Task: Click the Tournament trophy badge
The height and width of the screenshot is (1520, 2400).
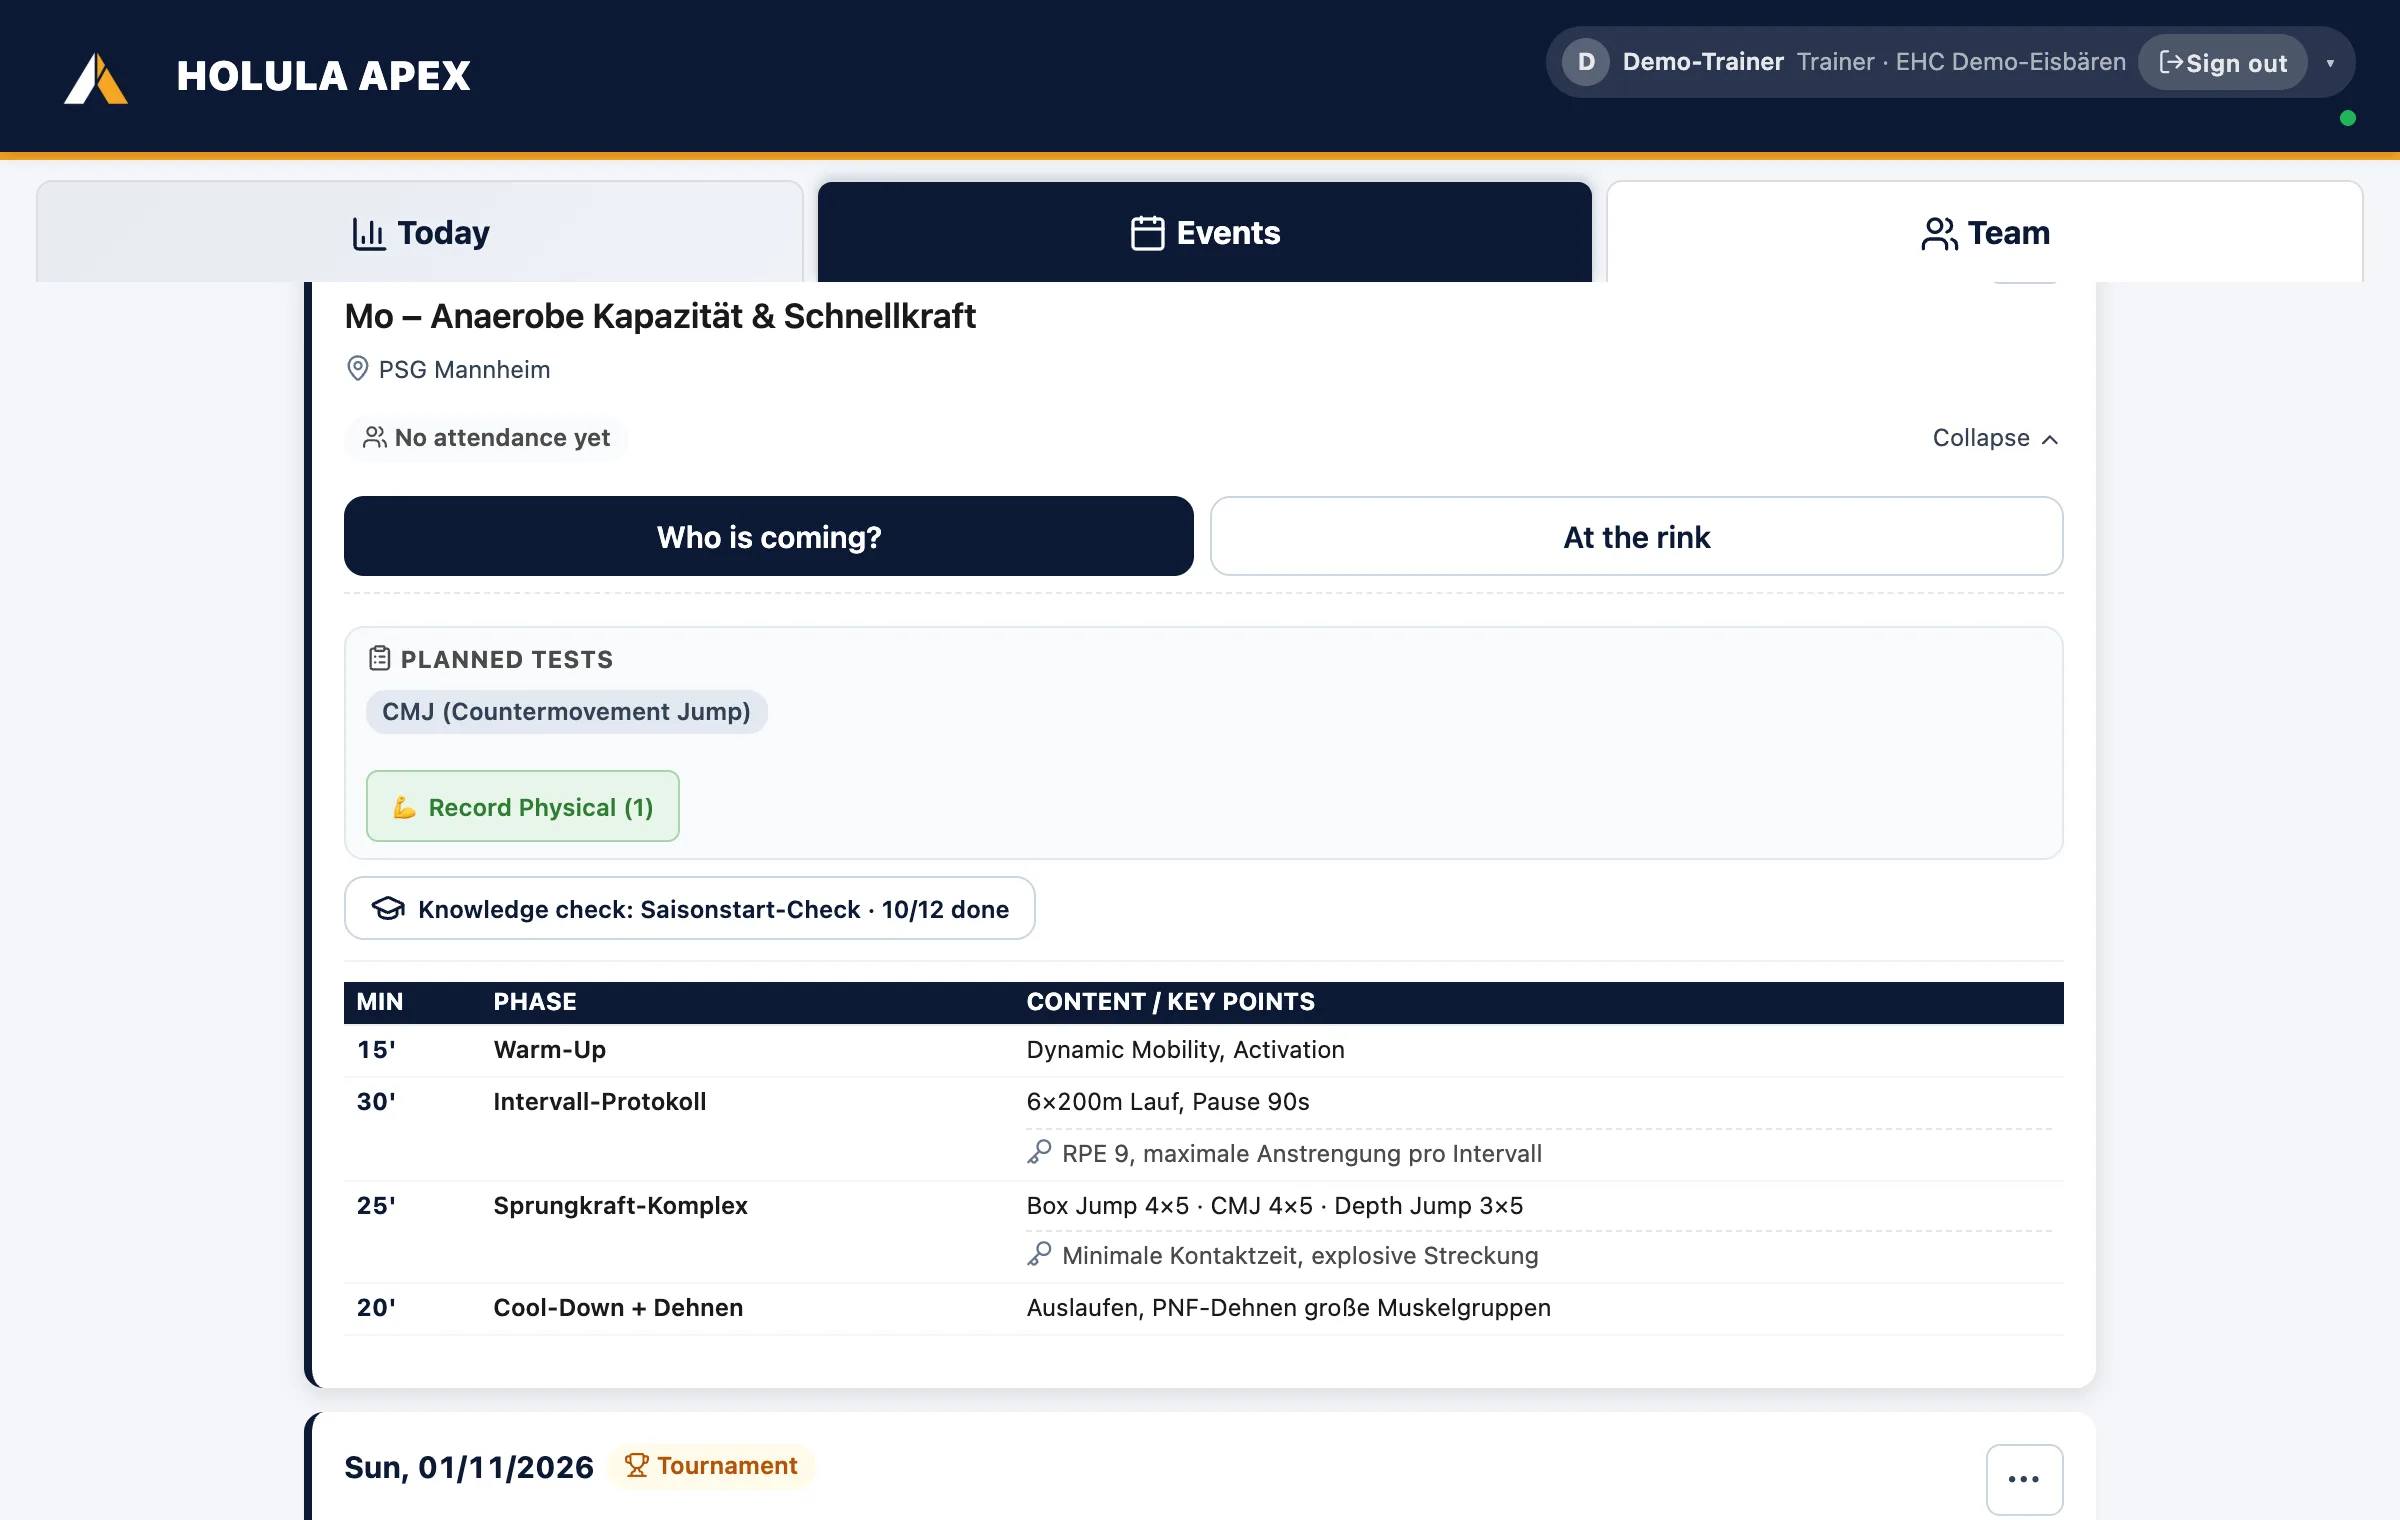Action: point(711,1466)
